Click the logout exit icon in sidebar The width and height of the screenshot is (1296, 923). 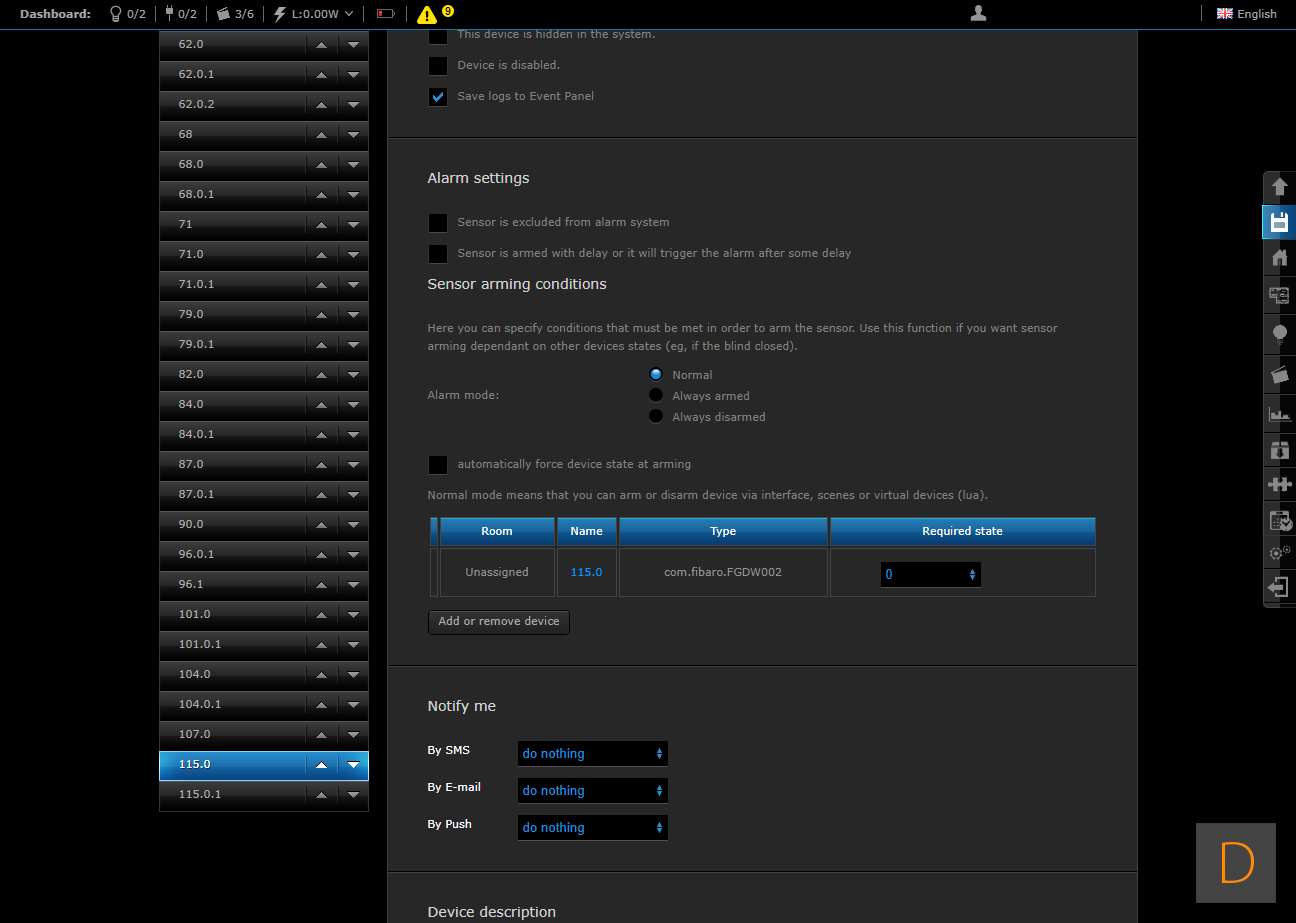tap(1279, 587)
